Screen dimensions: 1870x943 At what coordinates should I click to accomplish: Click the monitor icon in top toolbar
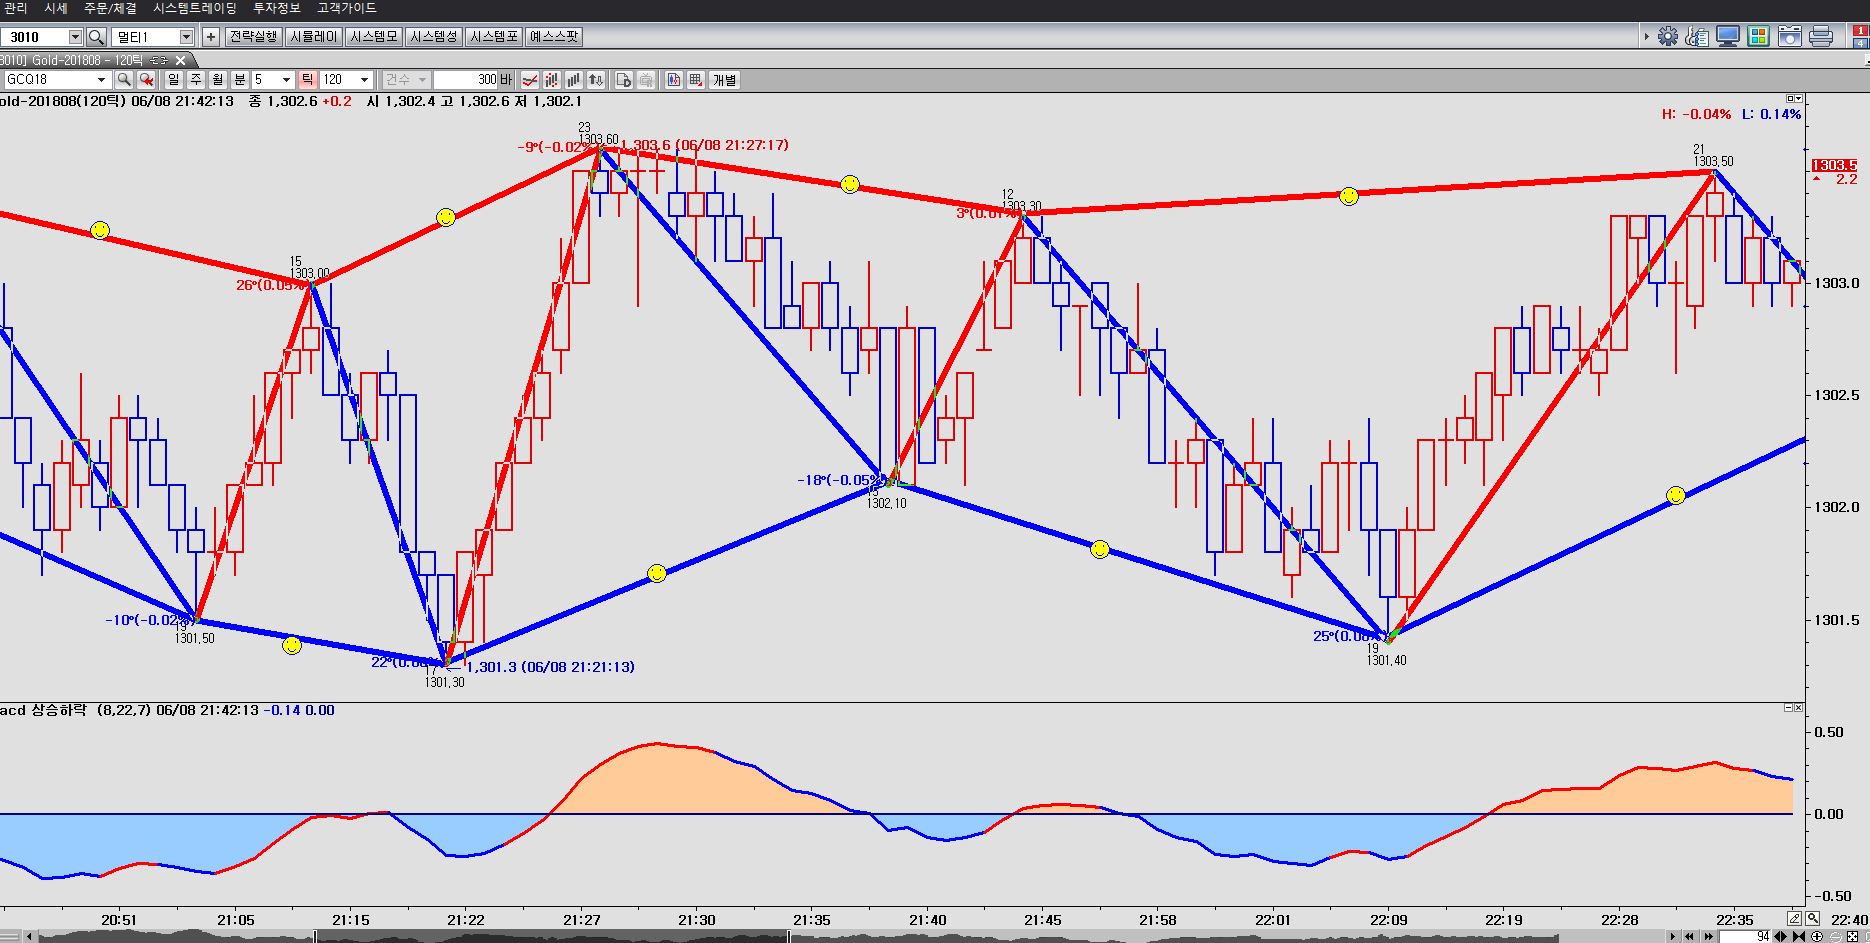pyautogui.click(x=1727, y=37)
